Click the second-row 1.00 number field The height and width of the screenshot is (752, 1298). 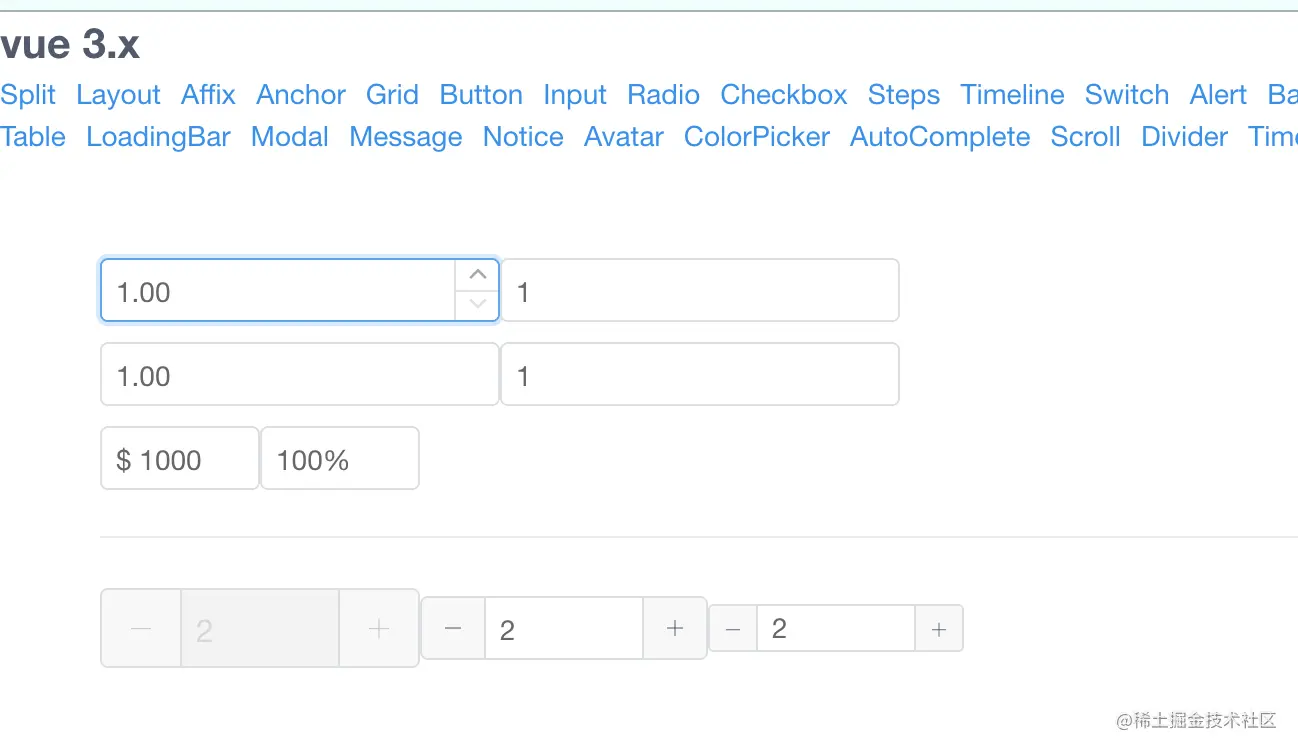(300, 375)
